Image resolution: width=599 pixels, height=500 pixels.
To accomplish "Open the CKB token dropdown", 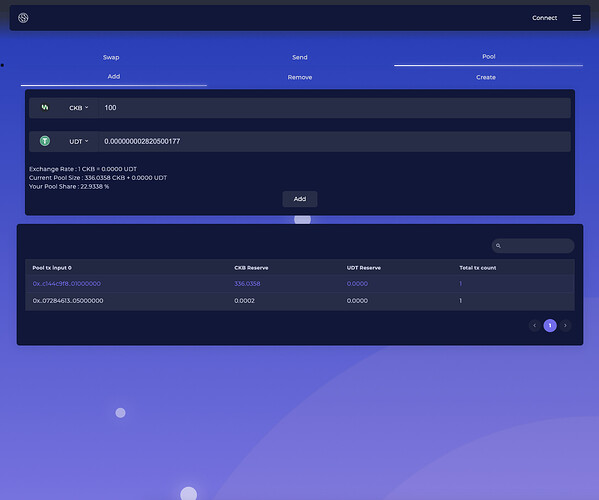I will [79, 108].
